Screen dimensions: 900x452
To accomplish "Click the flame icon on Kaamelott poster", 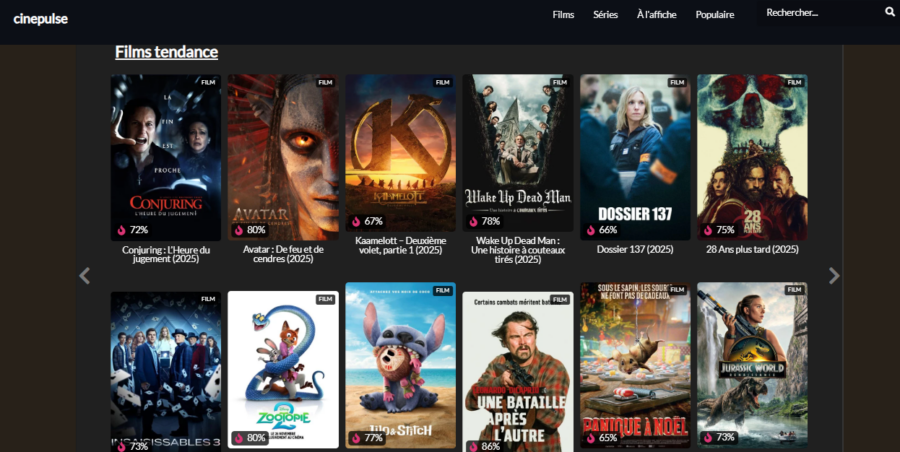I will [356, 222].
